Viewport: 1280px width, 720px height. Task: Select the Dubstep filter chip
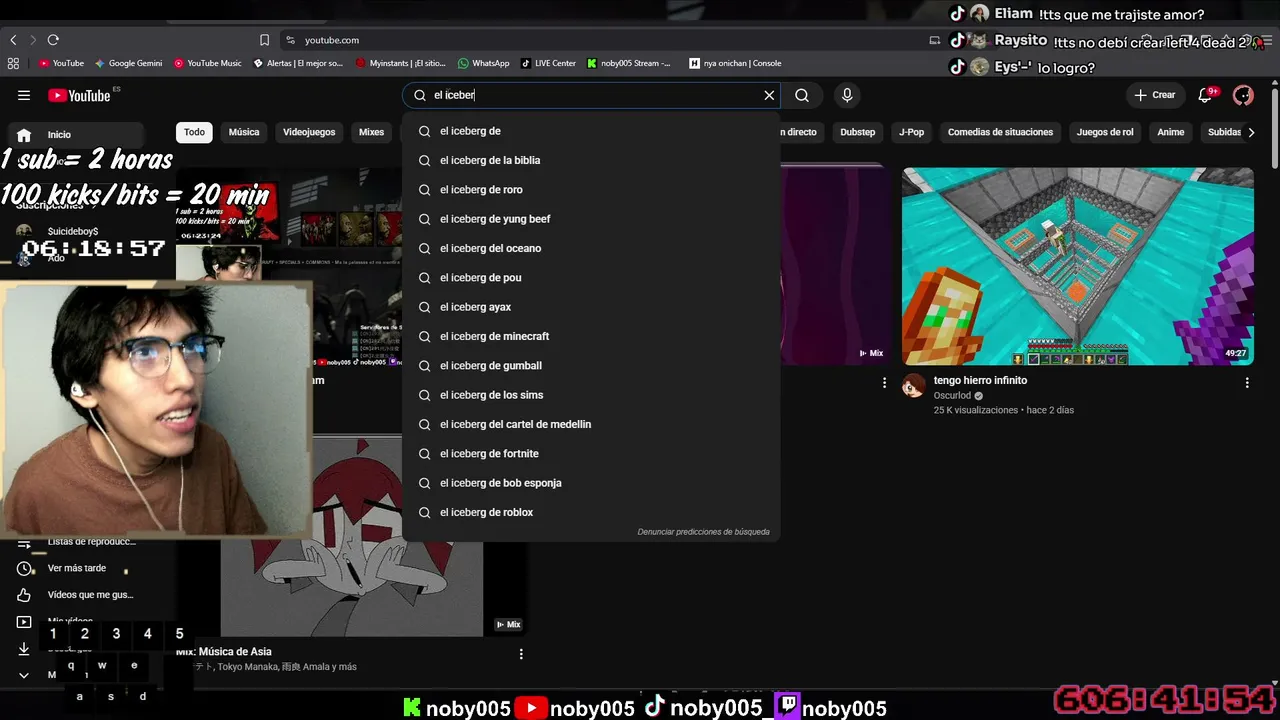coord(857,132)
